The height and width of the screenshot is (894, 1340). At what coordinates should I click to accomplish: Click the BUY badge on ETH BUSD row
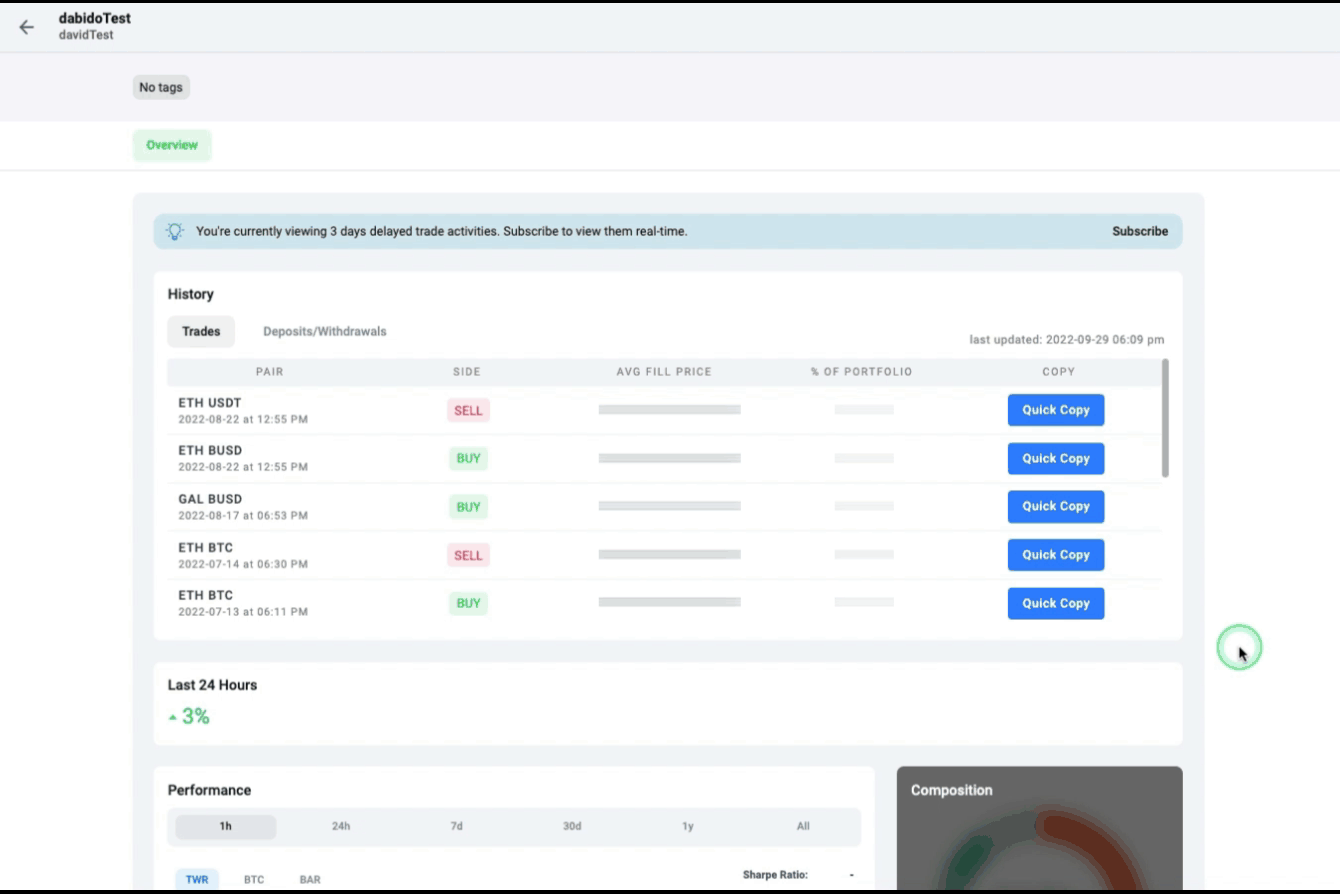(468, 458)
